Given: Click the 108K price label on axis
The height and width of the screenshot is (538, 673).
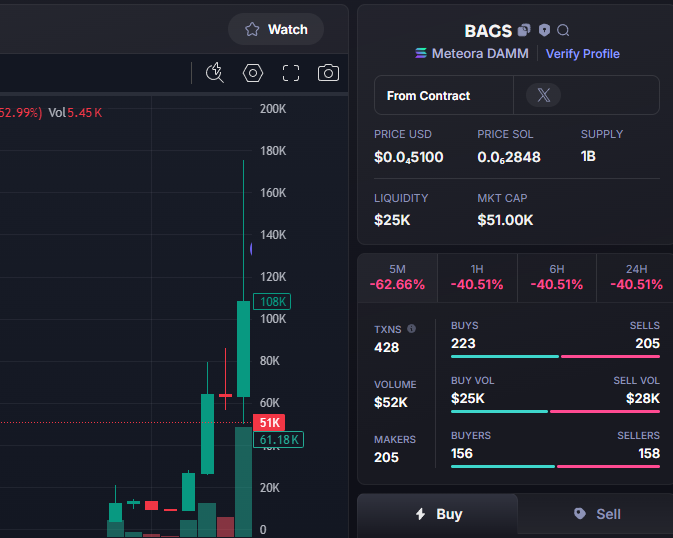Looking at the screenshot, I should (x=272, y=301).
